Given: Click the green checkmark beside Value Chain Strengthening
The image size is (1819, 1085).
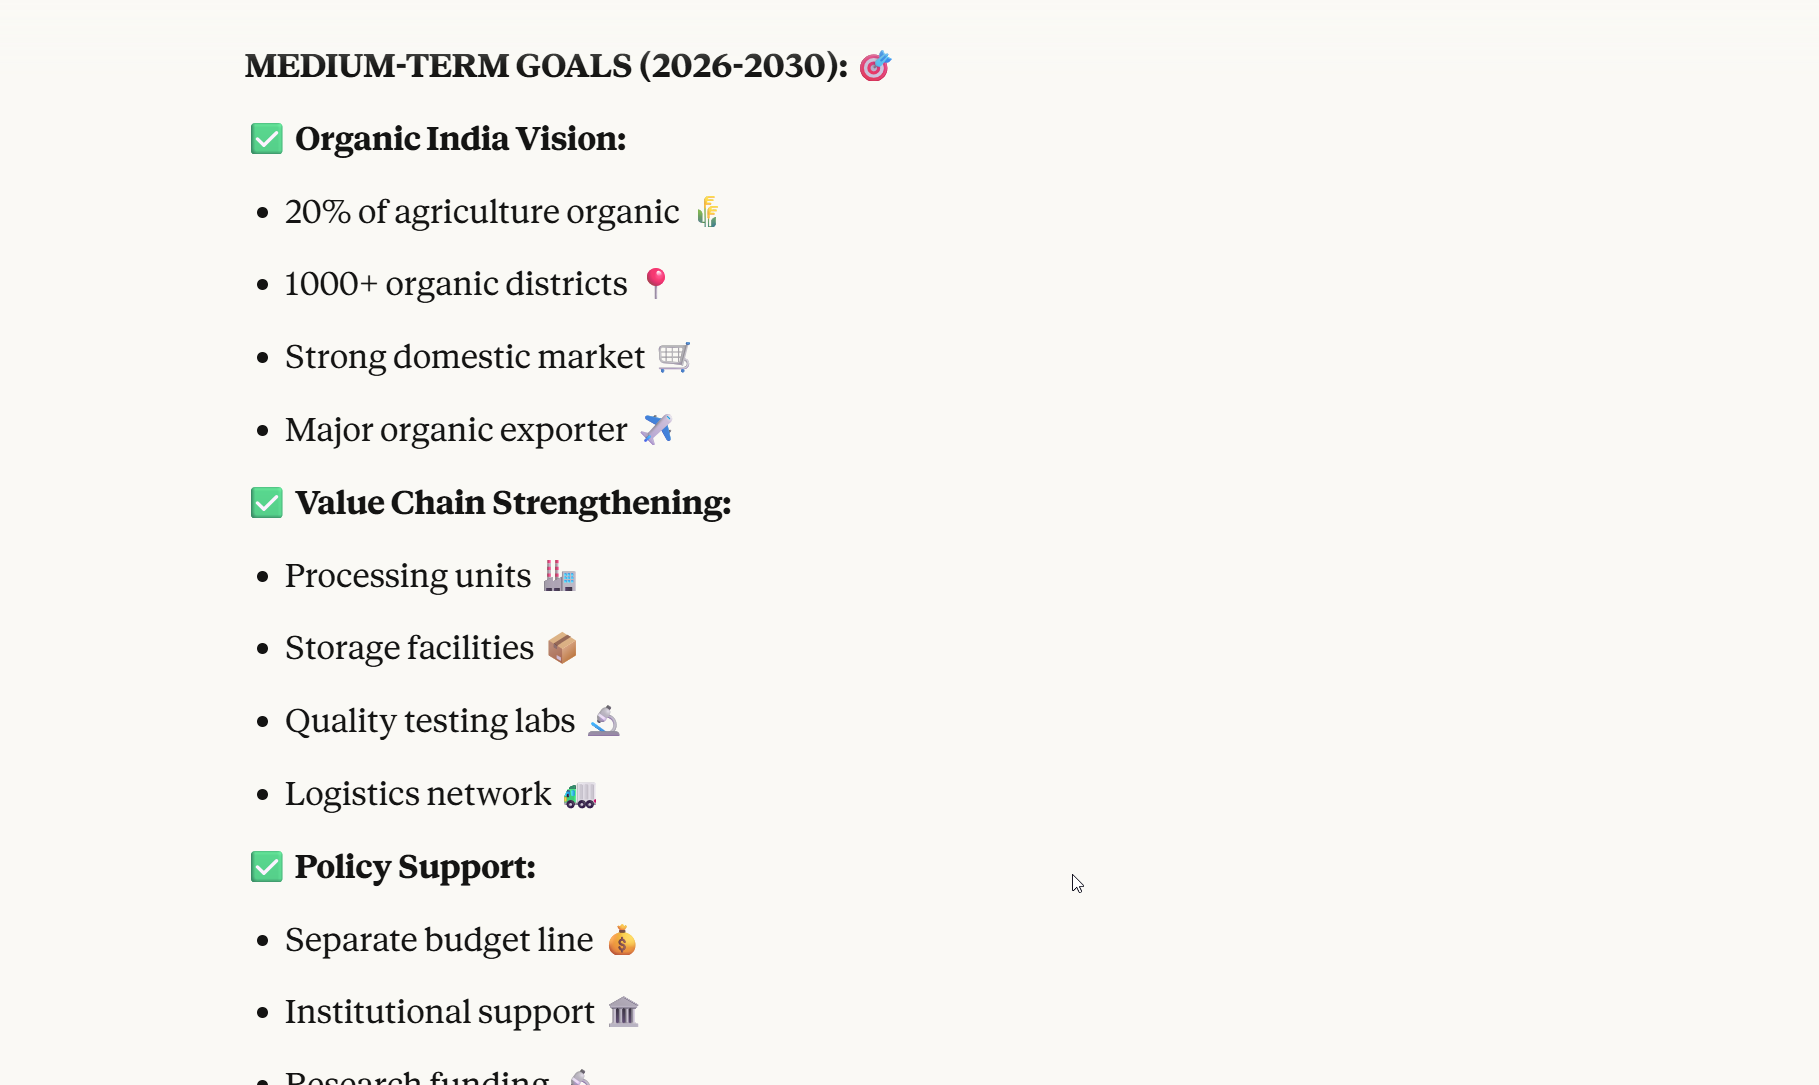Looking at the screenshot, I should coord(267,503).
